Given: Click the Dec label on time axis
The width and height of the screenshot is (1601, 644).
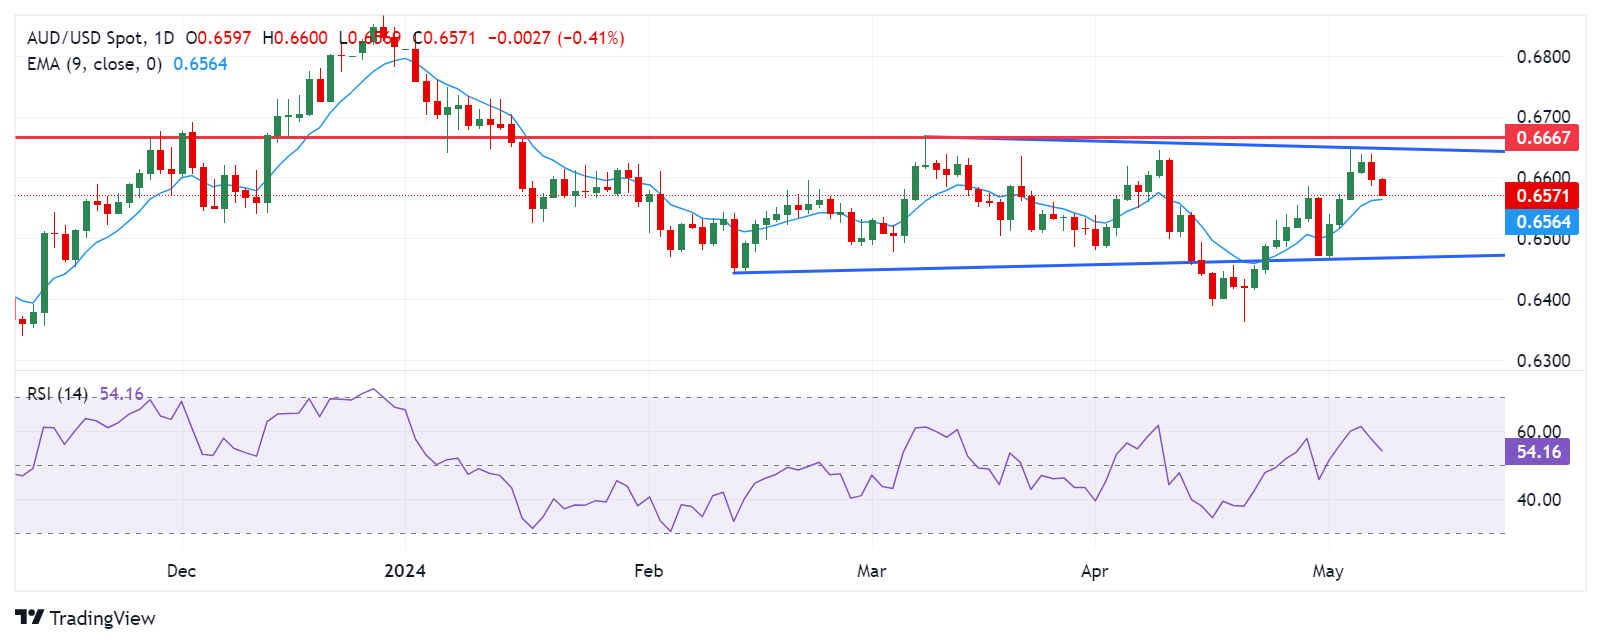Looking at the screenshot, I should click(x=181, y=571).
